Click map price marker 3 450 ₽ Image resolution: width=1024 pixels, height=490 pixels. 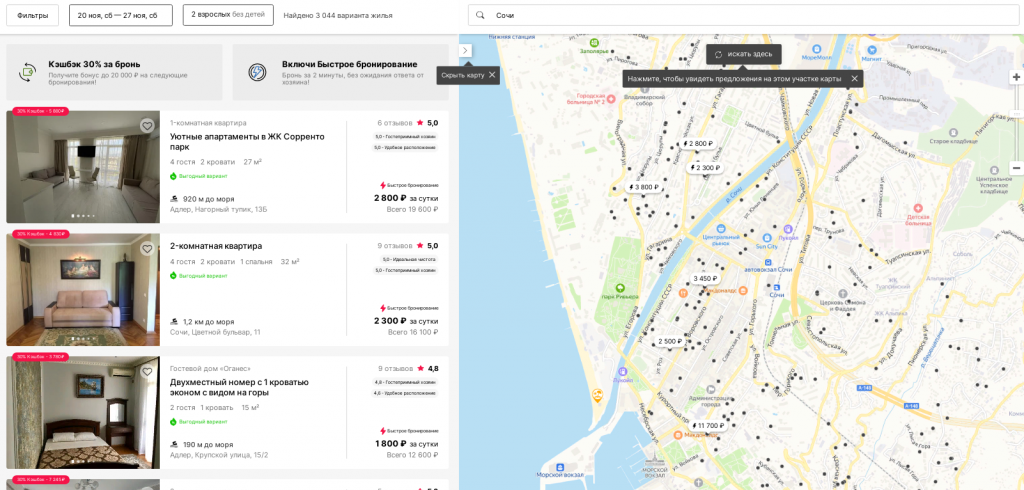705,278
